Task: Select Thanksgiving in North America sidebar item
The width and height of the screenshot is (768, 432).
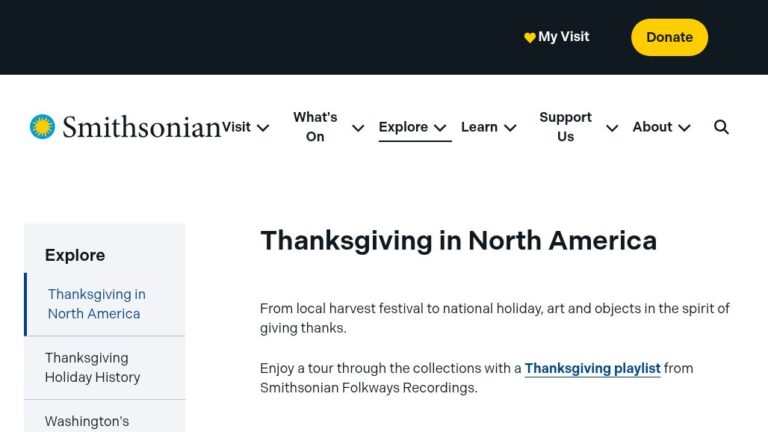Action: [x=105, y=304]
